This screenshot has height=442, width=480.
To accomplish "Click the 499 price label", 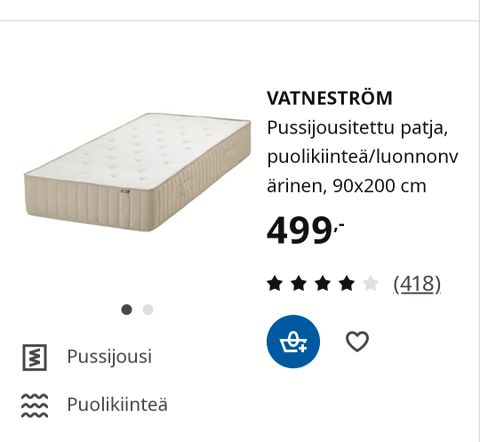I will (x=305, y=230).
